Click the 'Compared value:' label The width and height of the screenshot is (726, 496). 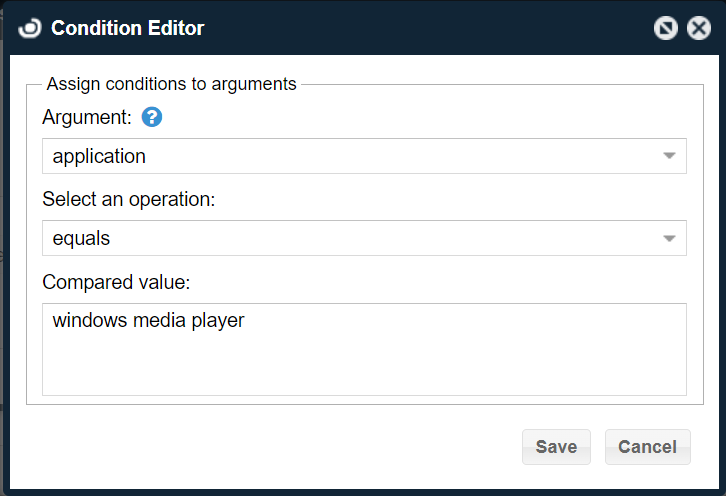[116, 282]
